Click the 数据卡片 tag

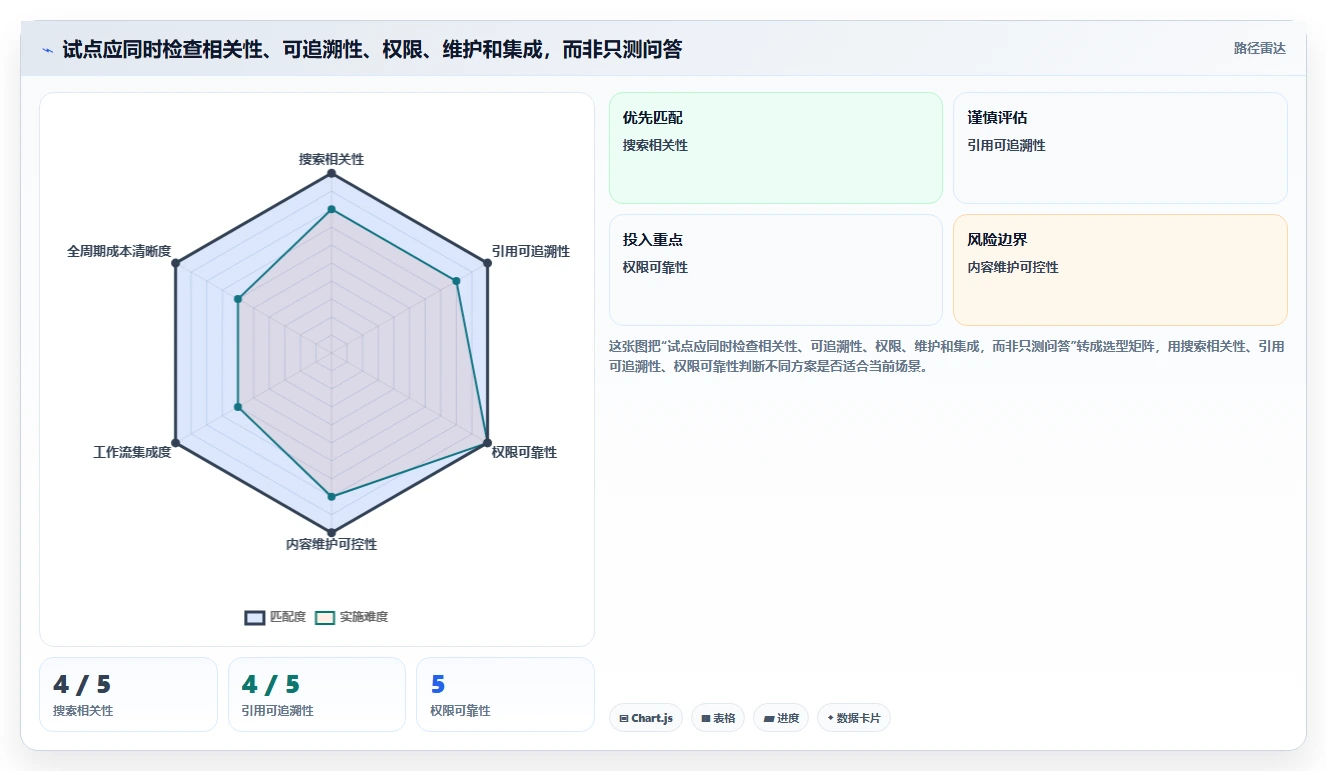(x=854, y=718)
